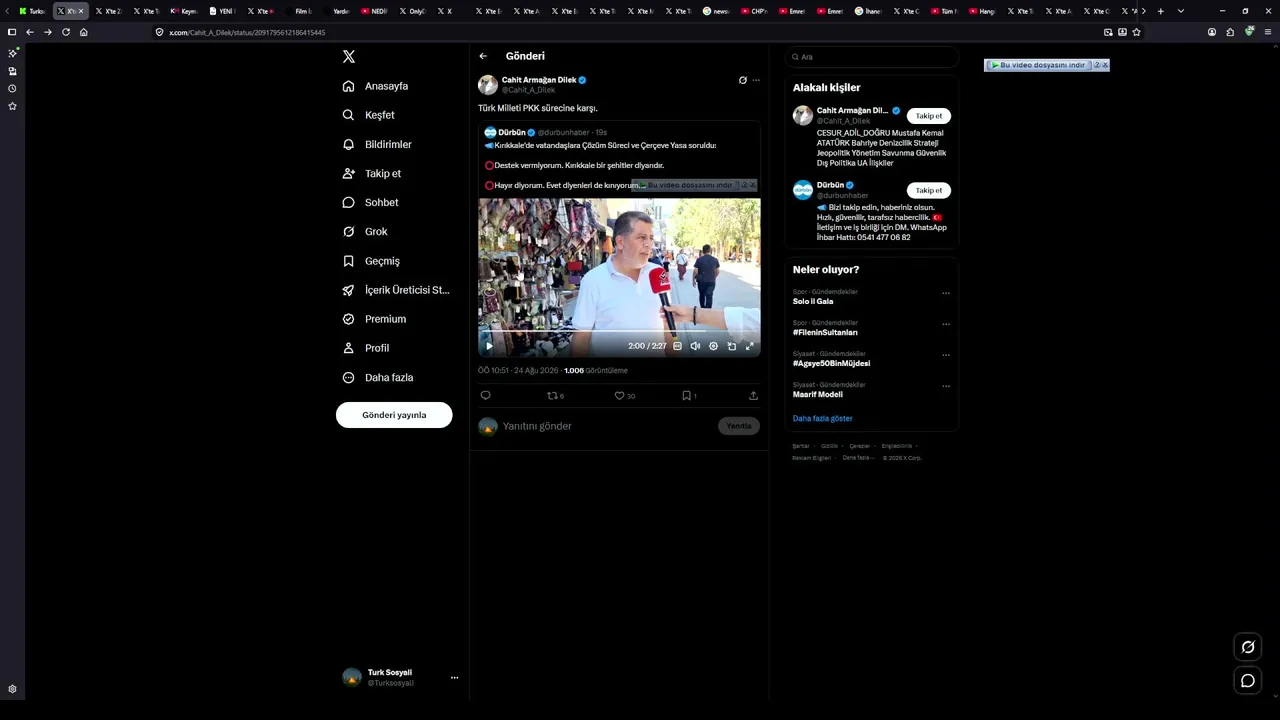Click the X logo in sidebar
1280x720 pixels.
pyautogui.click(x=349, y=57)
